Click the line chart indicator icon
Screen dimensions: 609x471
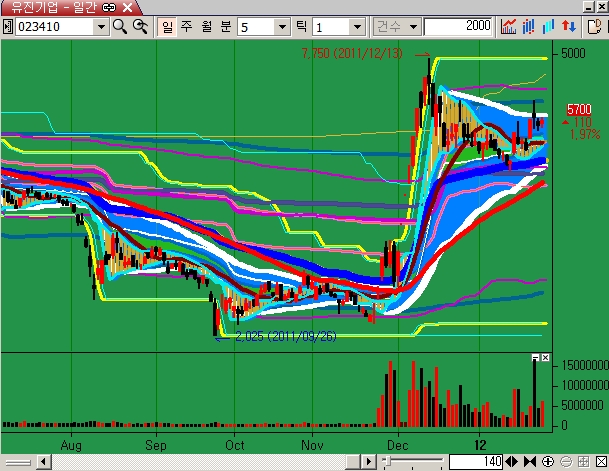point(509,26)
